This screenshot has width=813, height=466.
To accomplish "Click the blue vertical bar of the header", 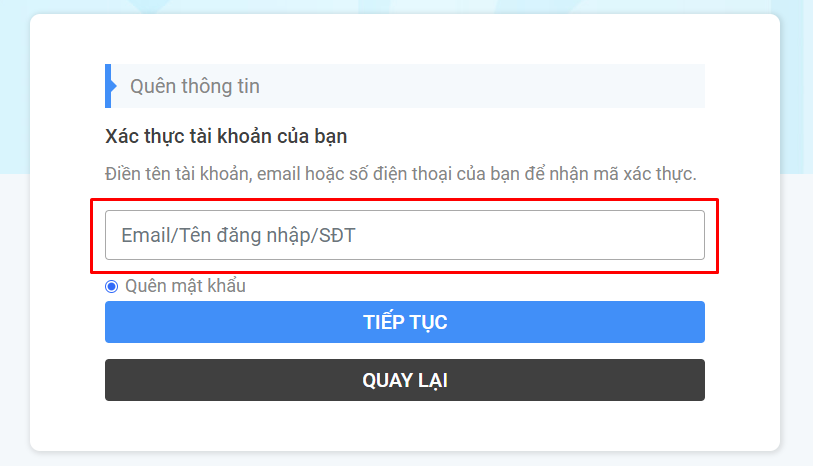I will tap(108, 86).
